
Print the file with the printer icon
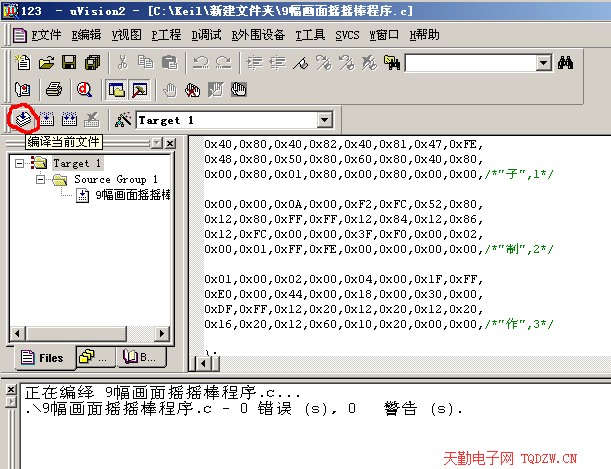(53, 90)
